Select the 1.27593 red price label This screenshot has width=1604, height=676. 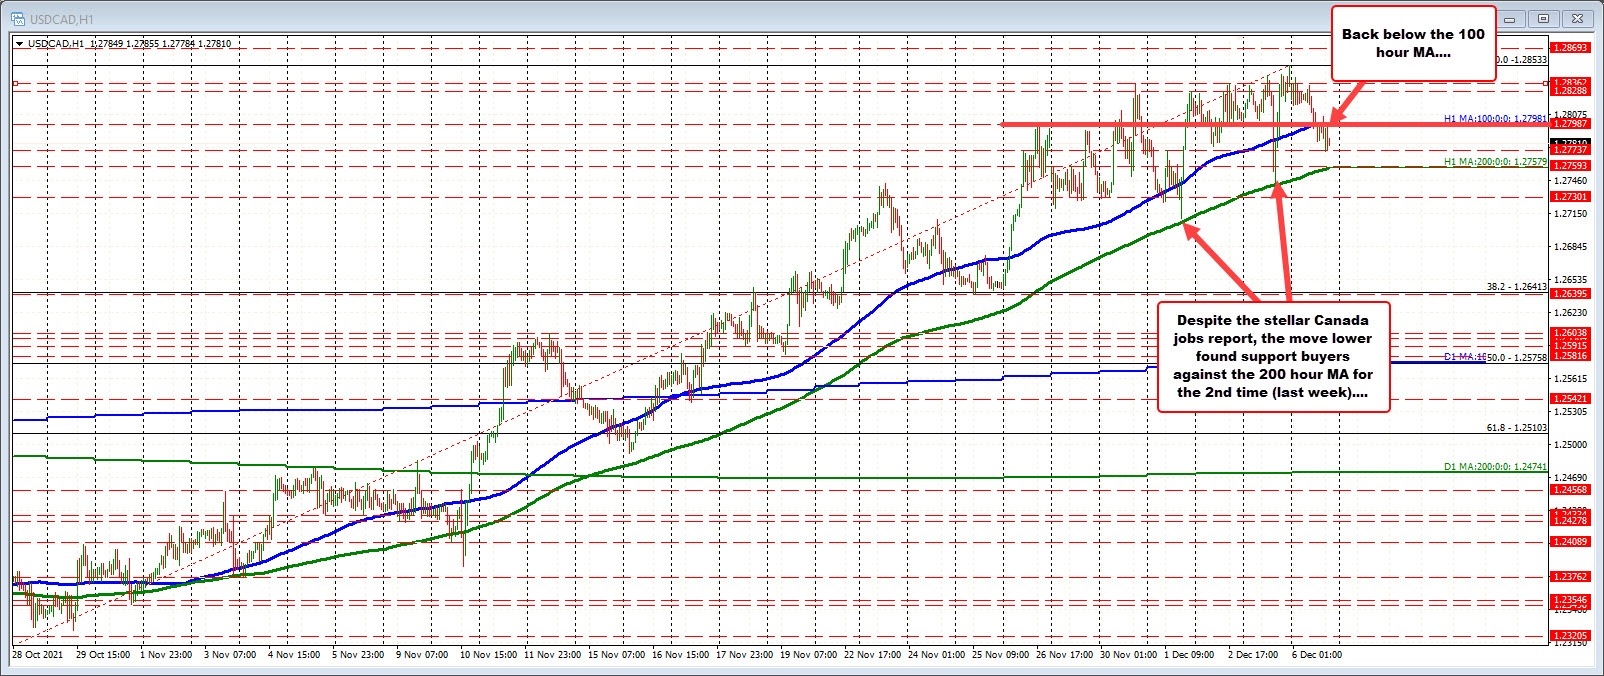(1570, 165)
